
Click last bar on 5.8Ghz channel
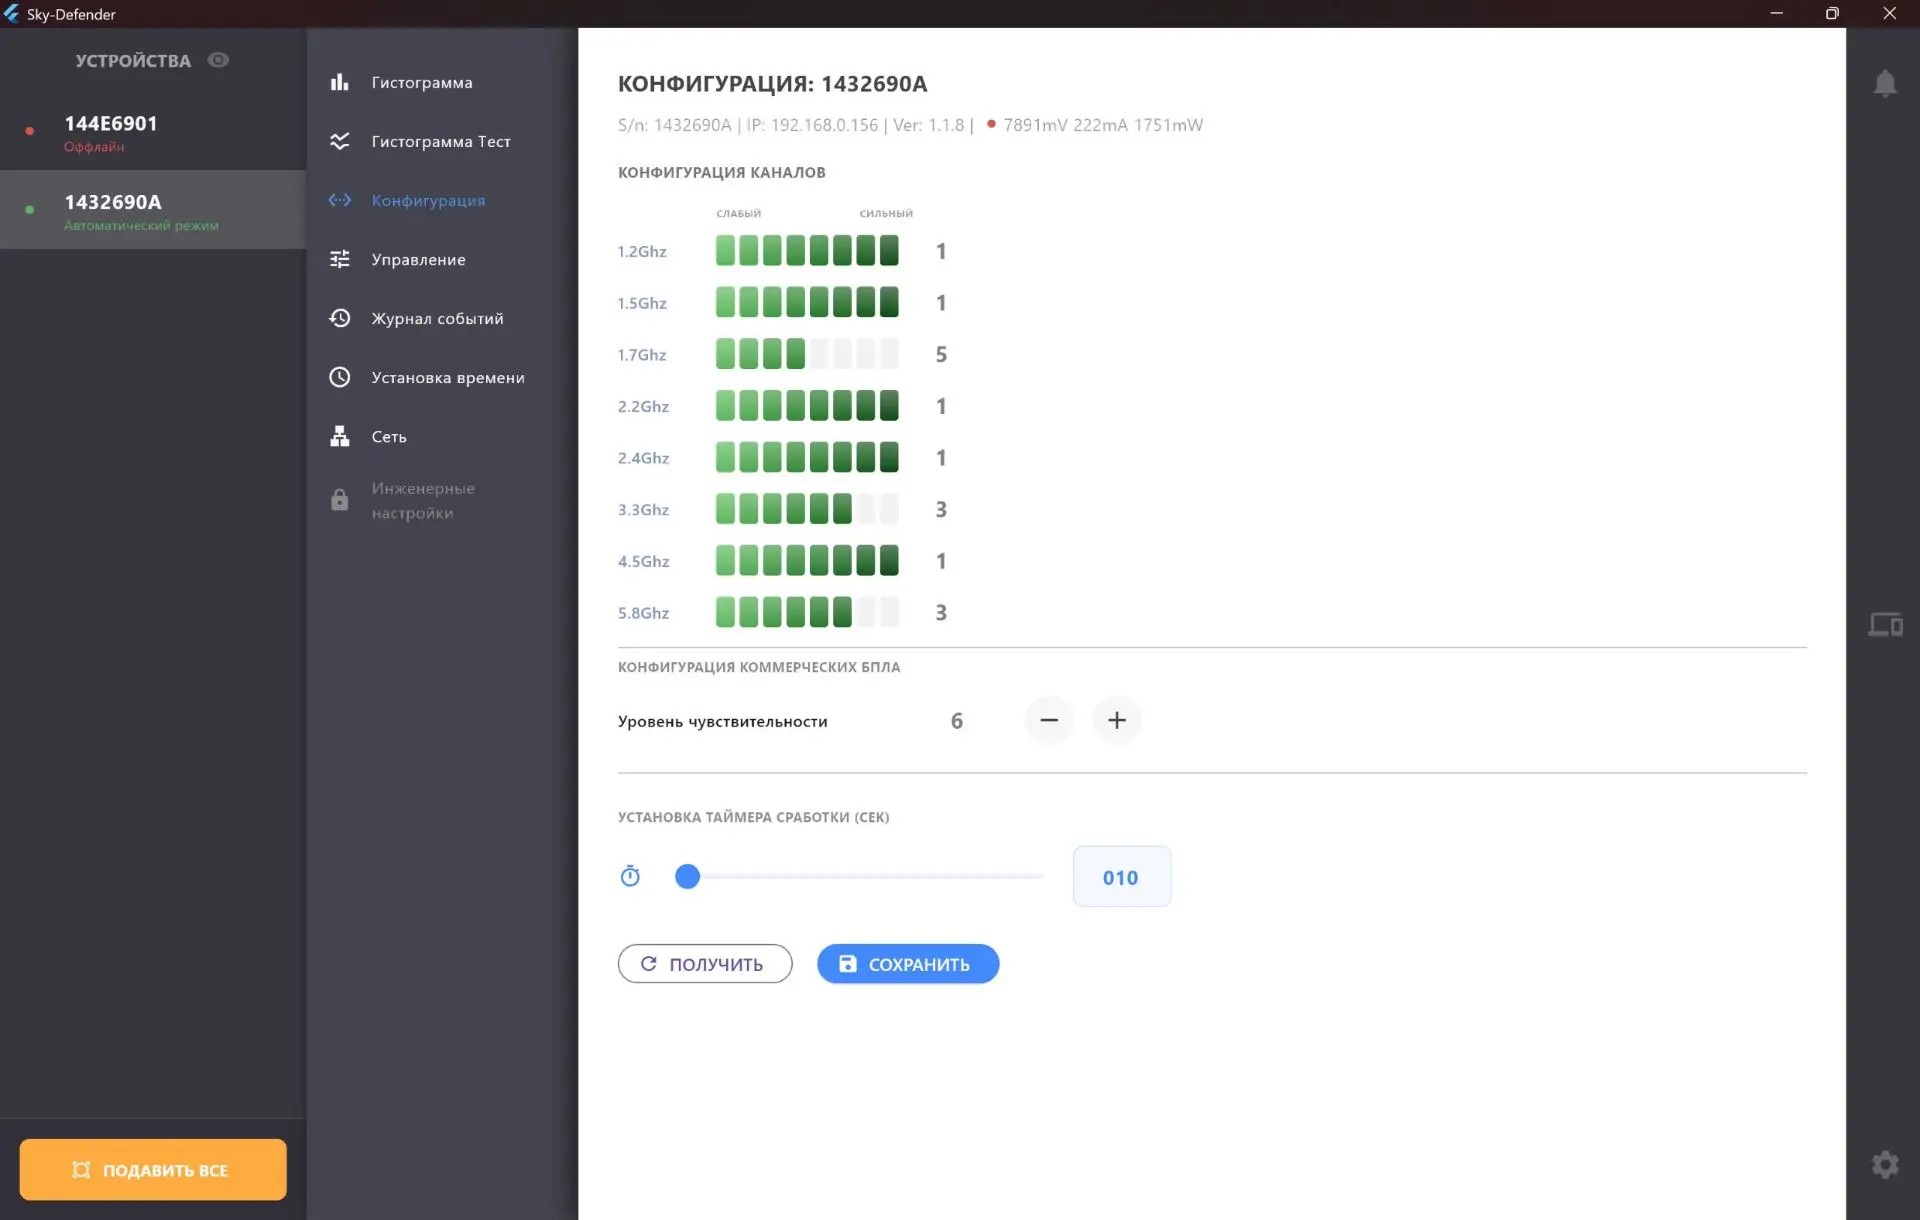point(889,612)
